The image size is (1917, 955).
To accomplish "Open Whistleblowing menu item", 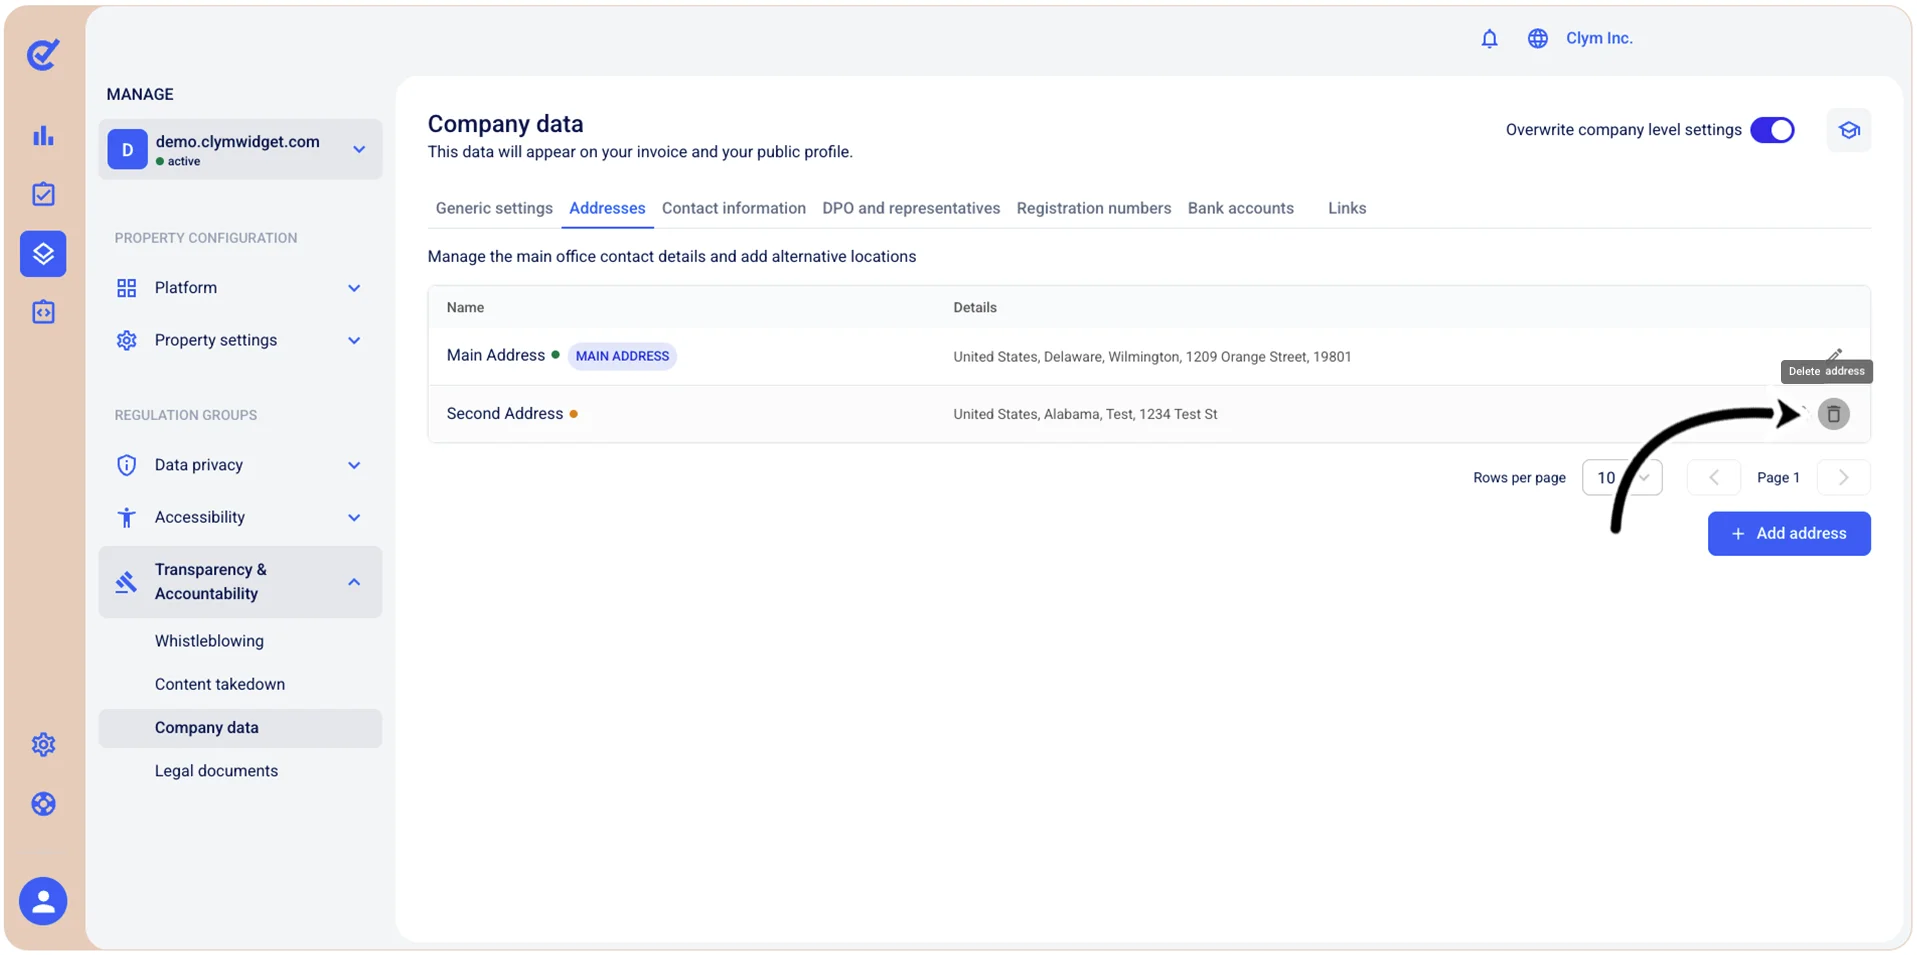I will (209, 641).
